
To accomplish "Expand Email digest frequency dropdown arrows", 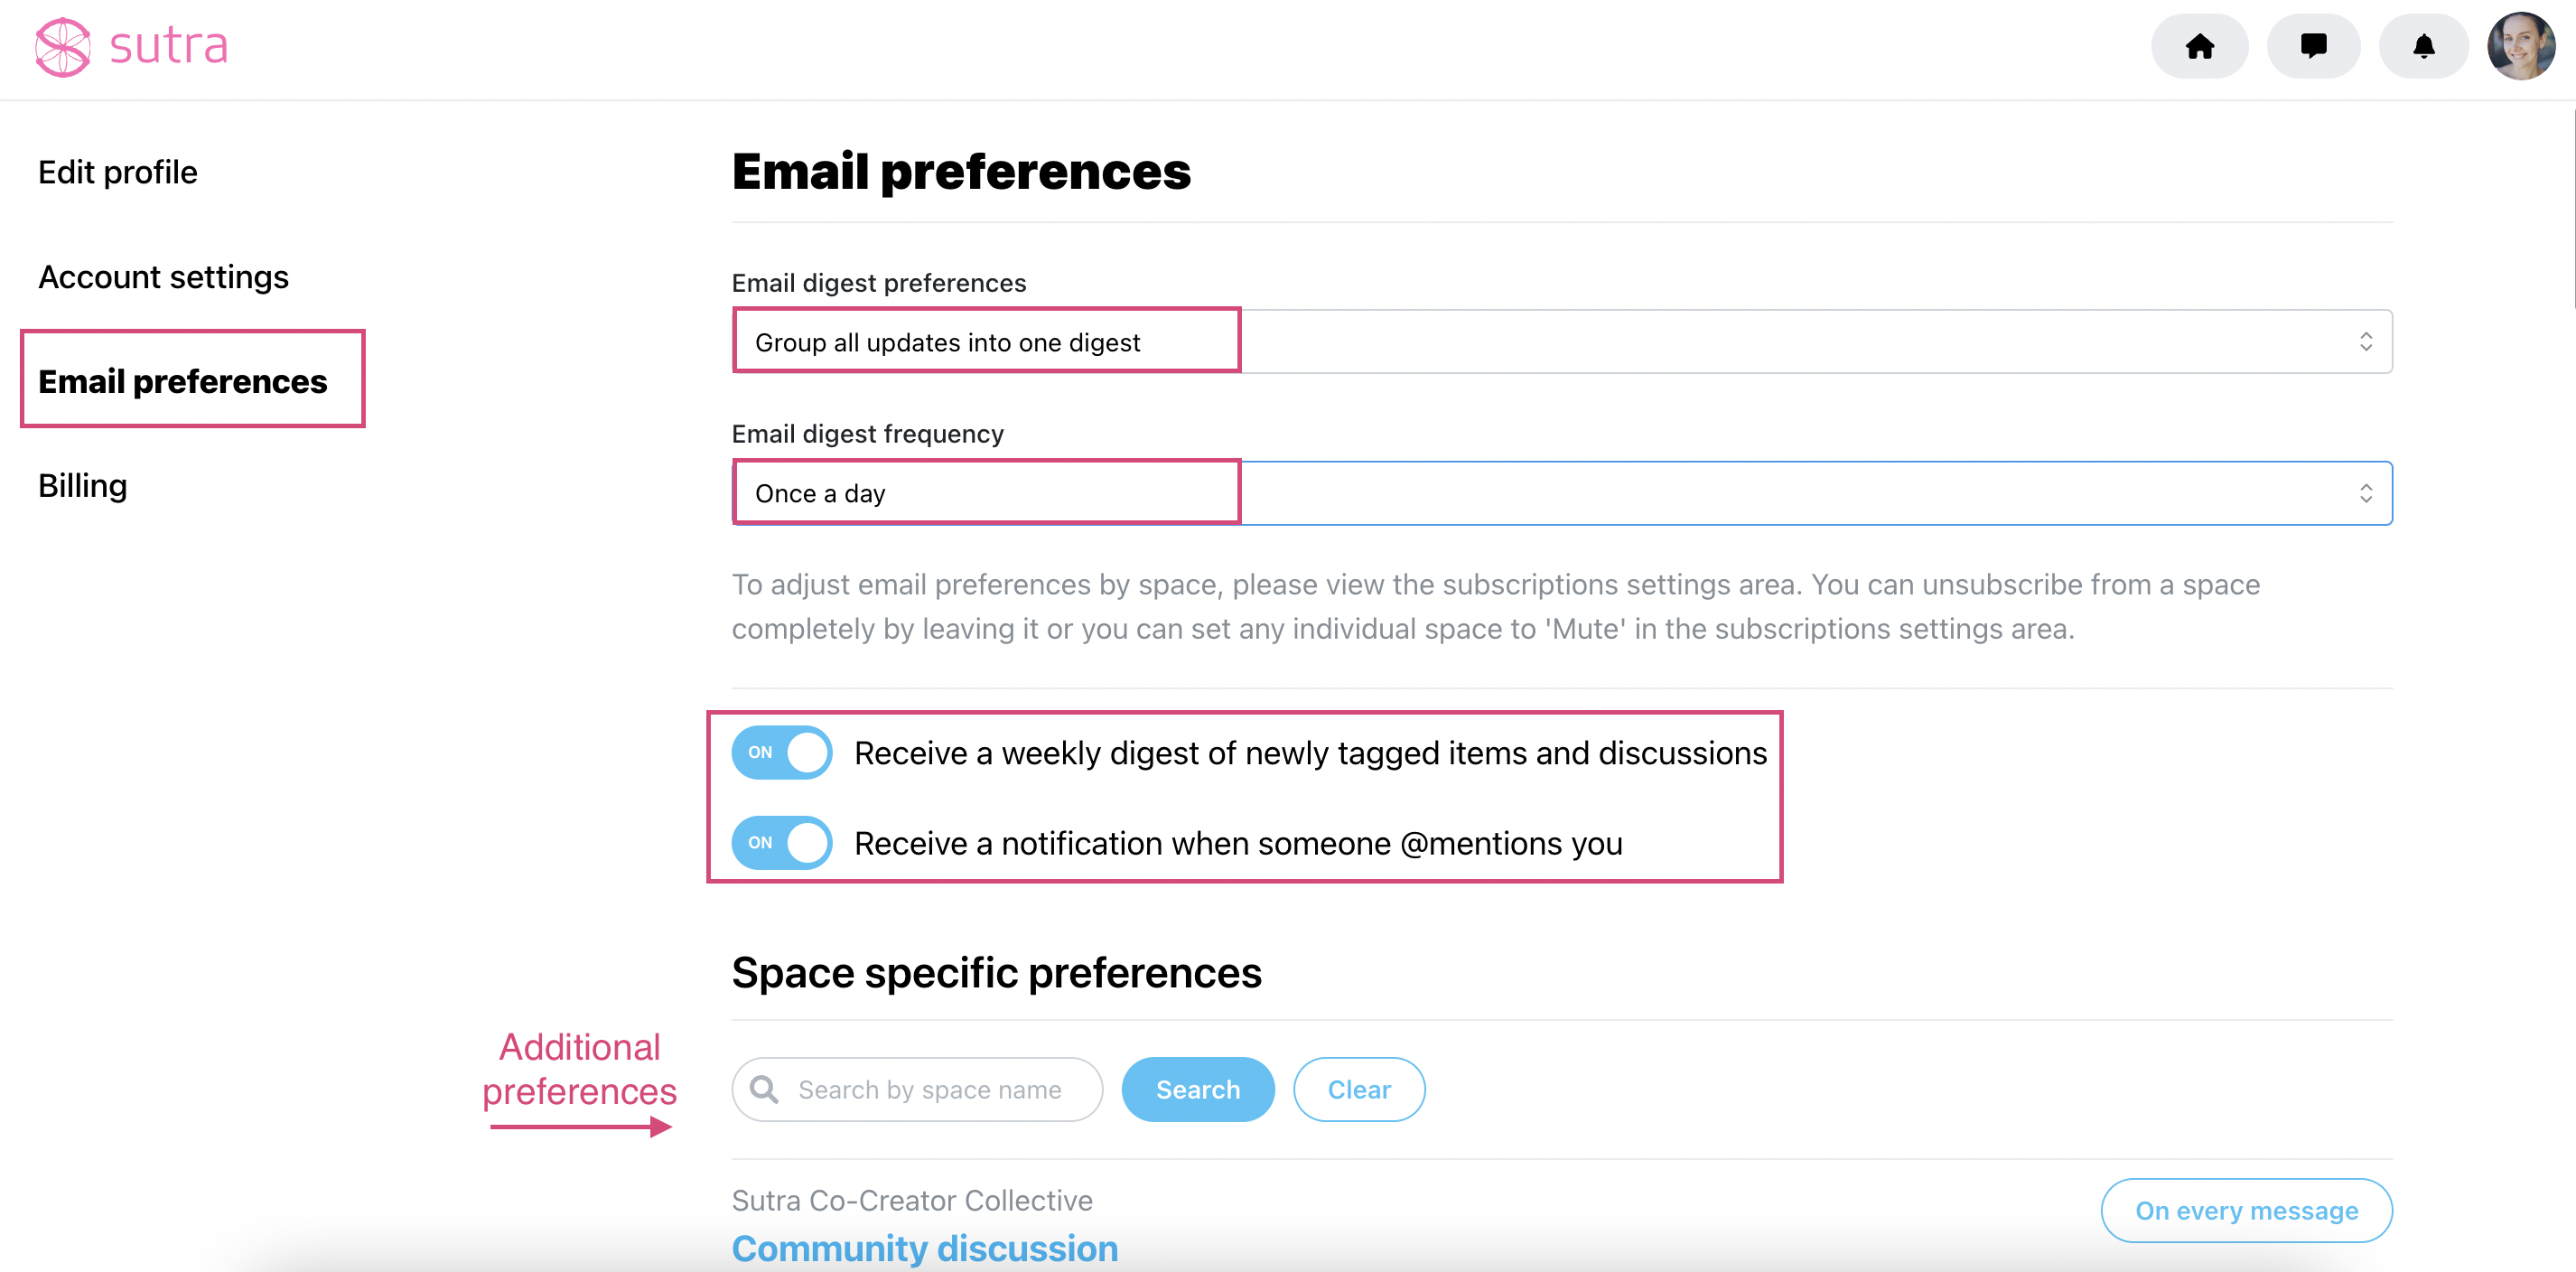I will 2366,493.
